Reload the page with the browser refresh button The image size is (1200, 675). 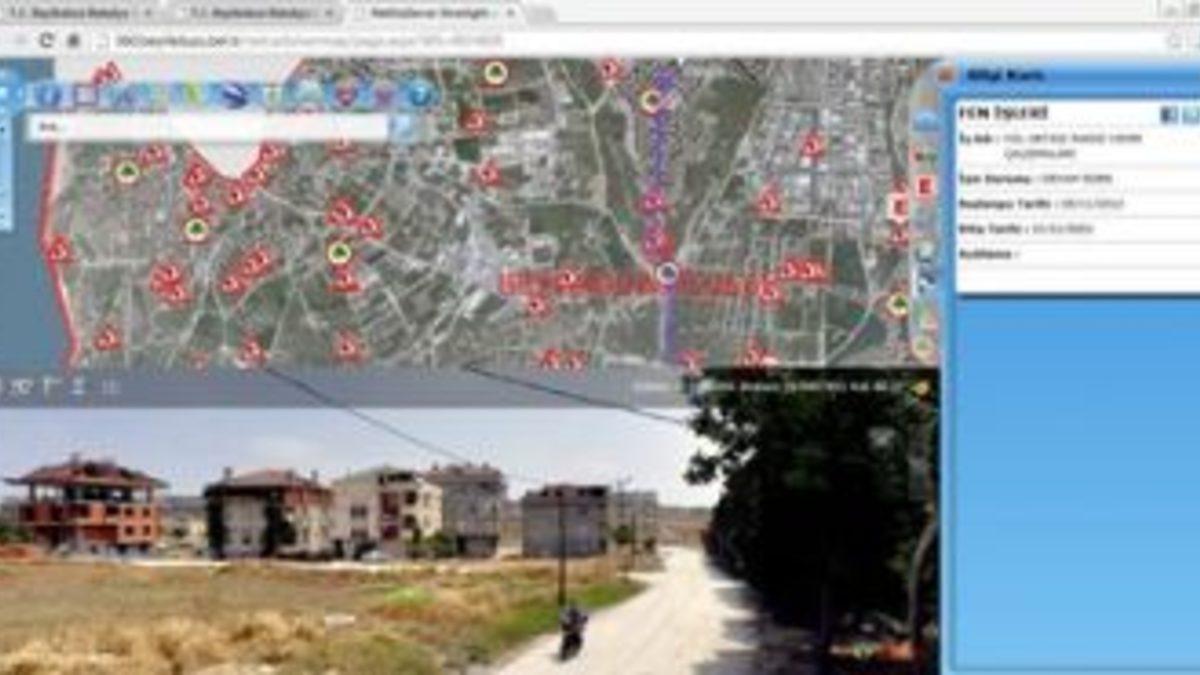coord(46,41)
